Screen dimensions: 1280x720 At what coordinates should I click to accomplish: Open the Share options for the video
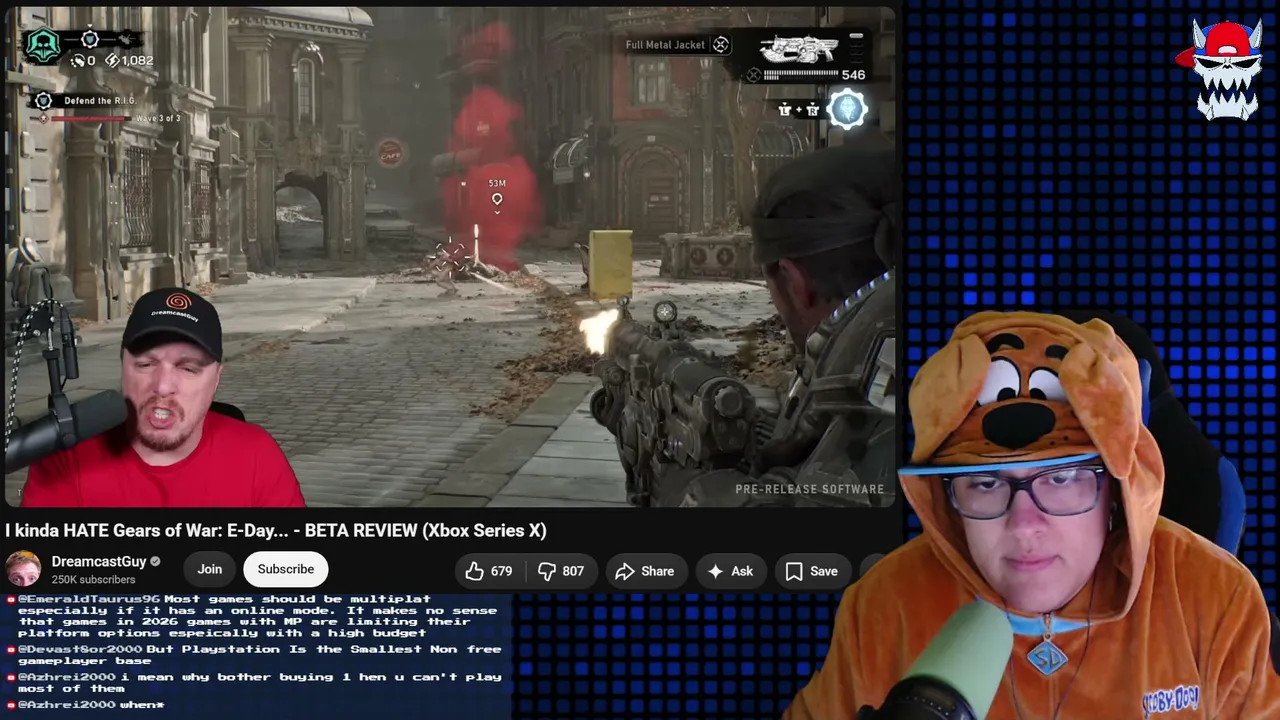(x=645, y=571)
